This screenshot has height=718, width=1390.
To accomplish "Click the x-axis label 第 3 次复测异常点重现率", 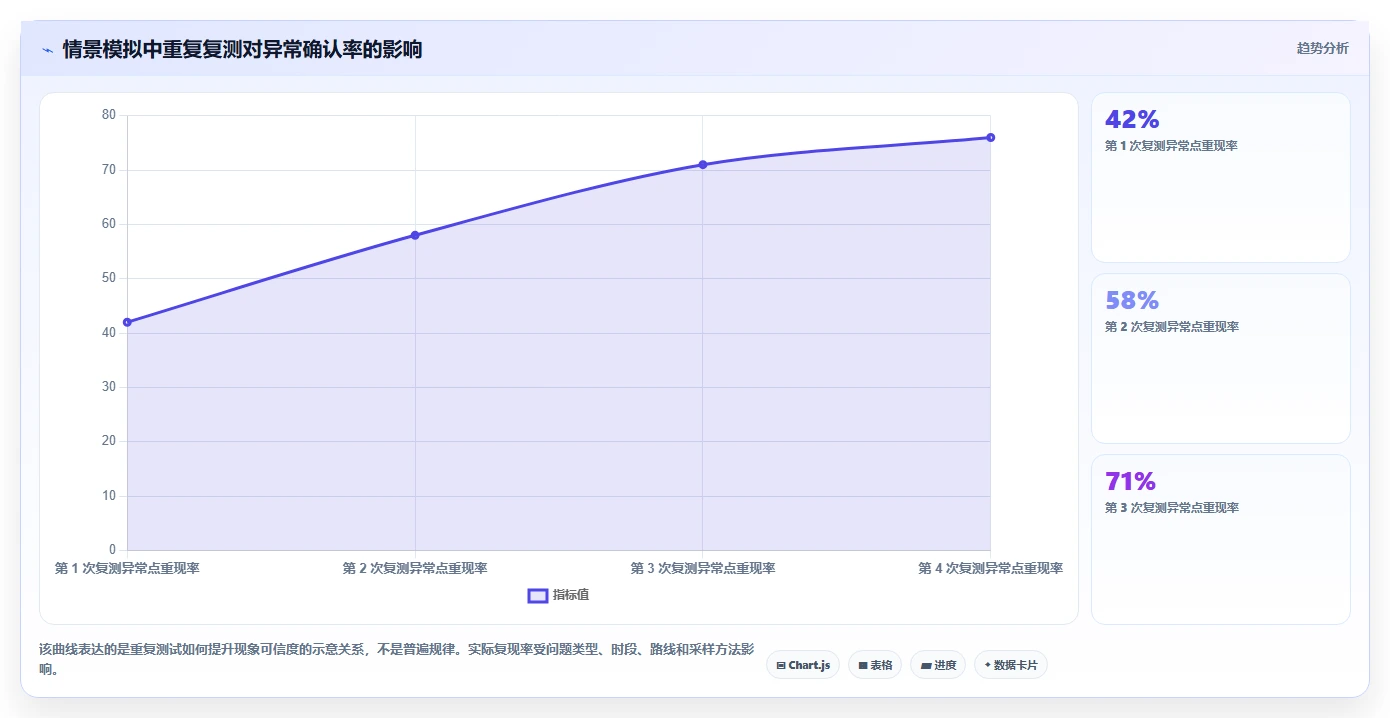I will pyautogui.click(x=703, y=568).
